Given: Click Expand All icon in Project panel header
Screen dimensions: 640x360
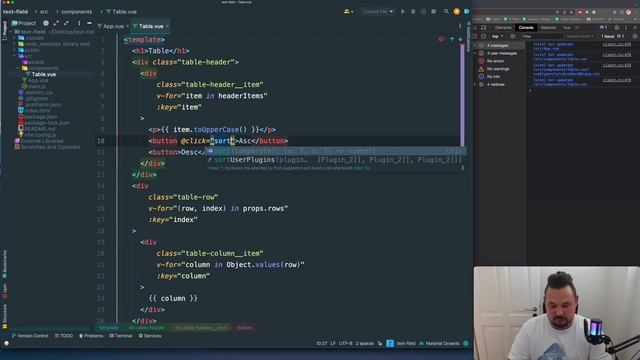Looking at the screenshot, I should (56, 23).
